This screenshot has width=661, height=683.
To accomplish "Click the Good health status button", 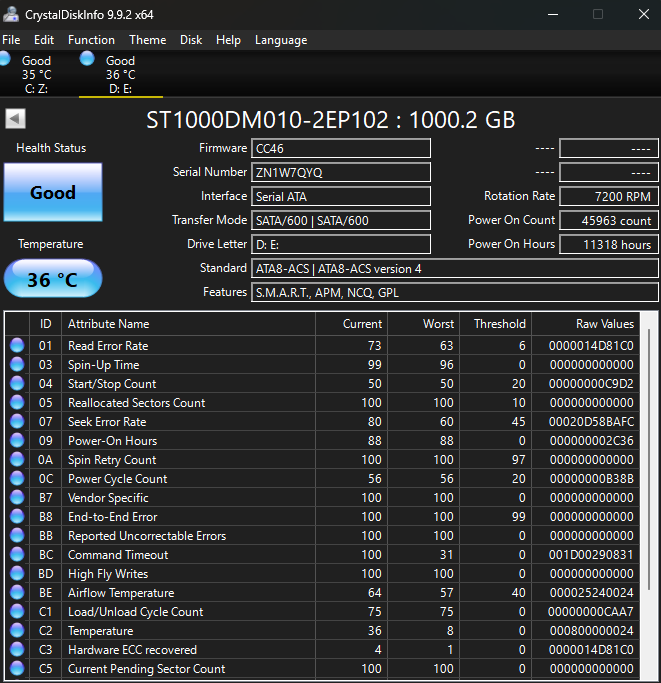I will [x=53, y=192].
